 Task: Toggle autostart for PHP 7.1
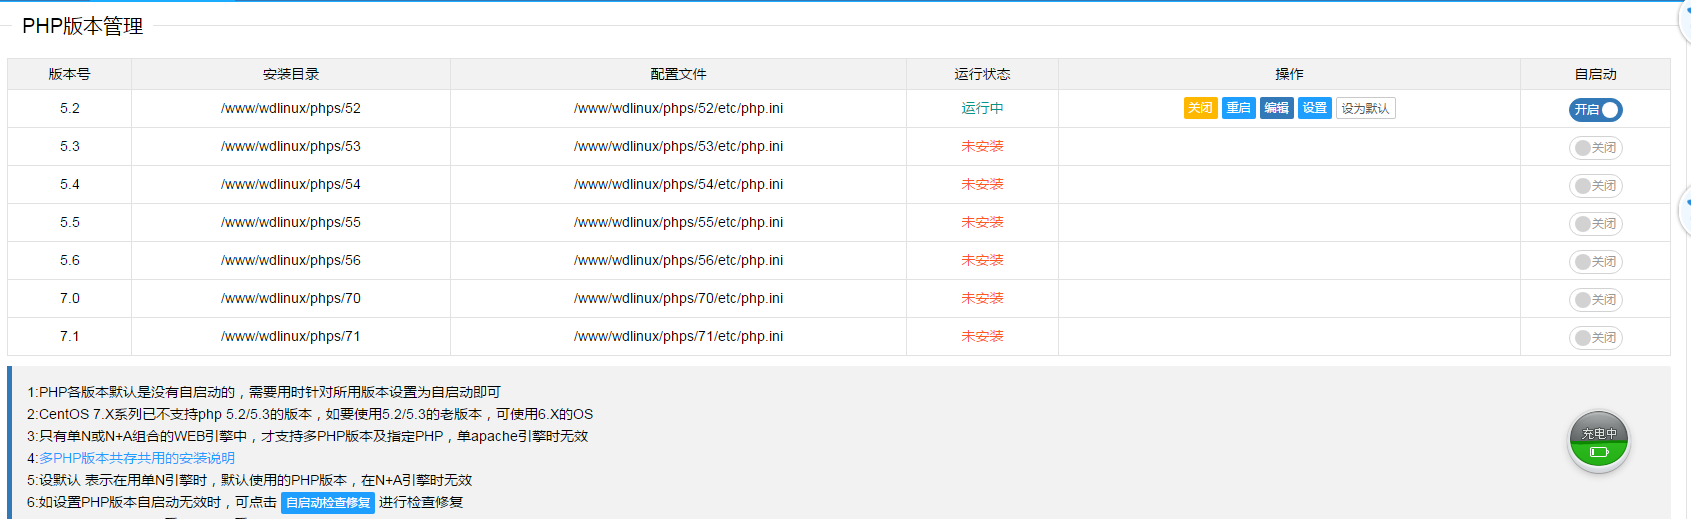point(1595,338)
